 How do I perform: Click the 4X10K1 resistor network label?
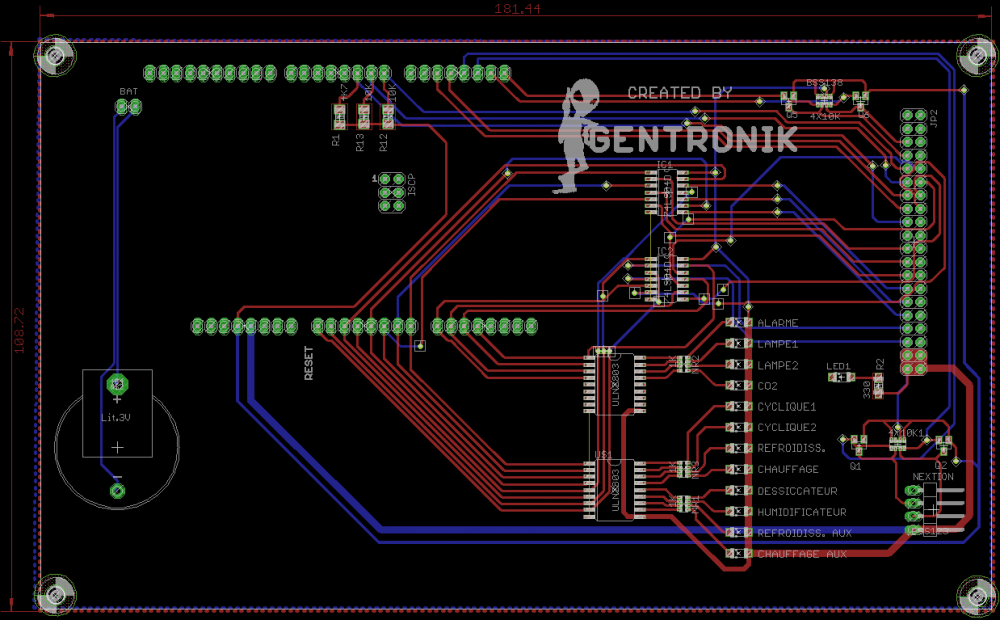tap(906, 433)
